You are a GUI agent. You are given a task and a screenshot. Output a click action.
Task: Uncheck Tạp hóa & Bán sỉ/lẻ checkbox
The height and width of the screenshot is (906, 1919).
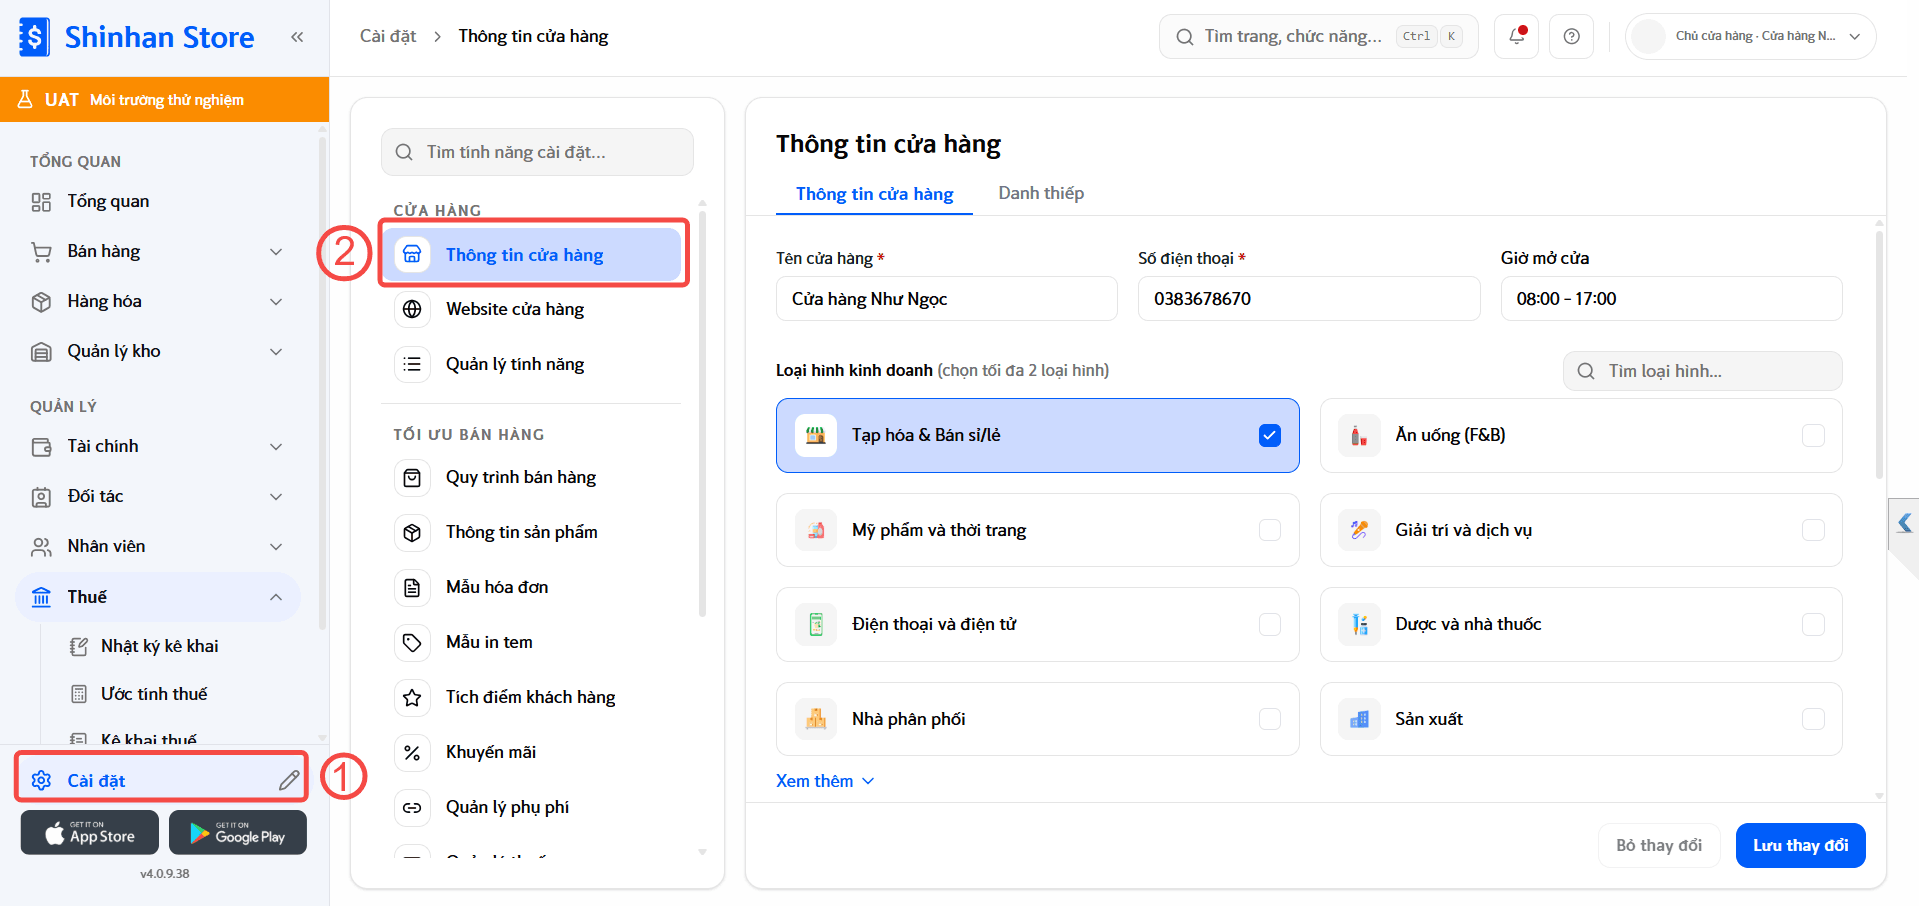[1270, 435]
